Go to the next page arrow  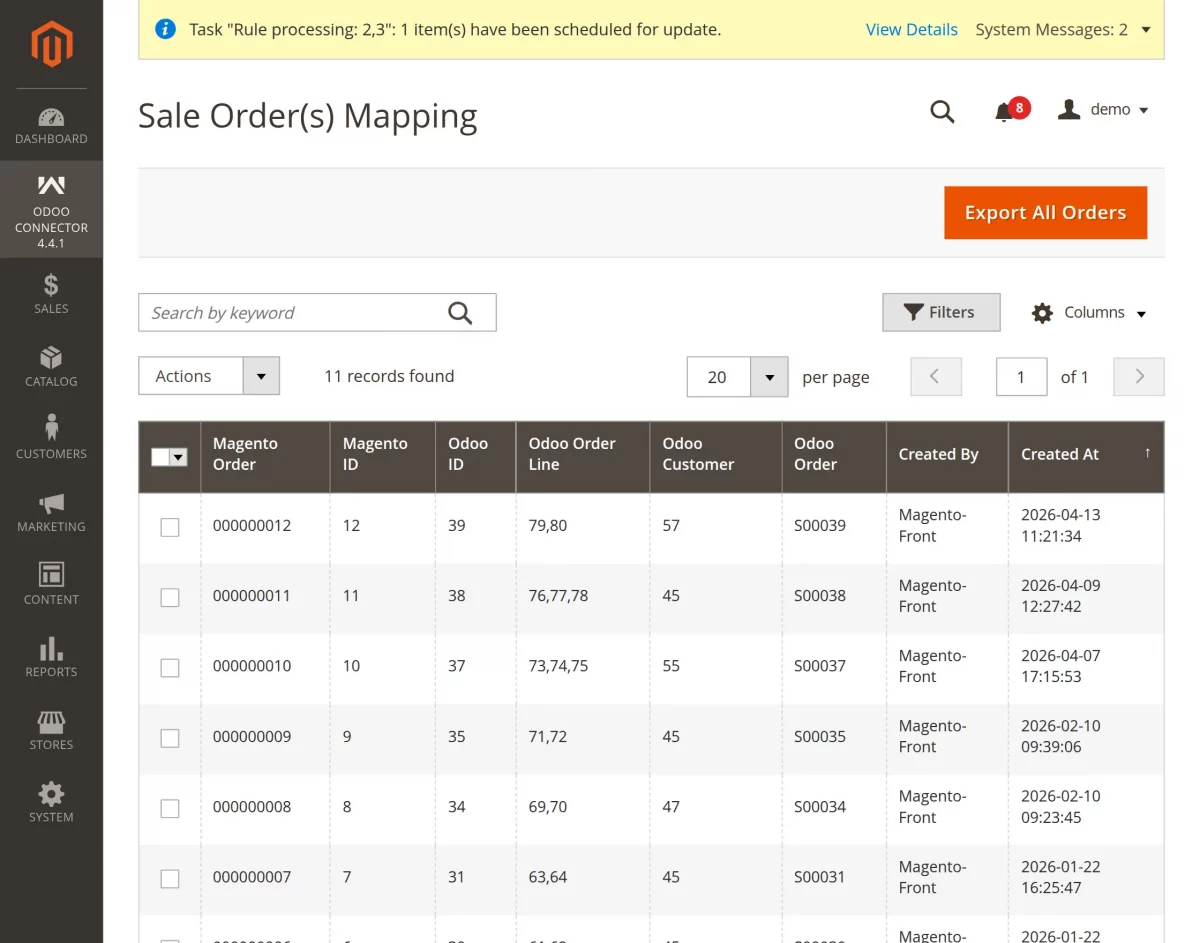(x=1139, y=377)
